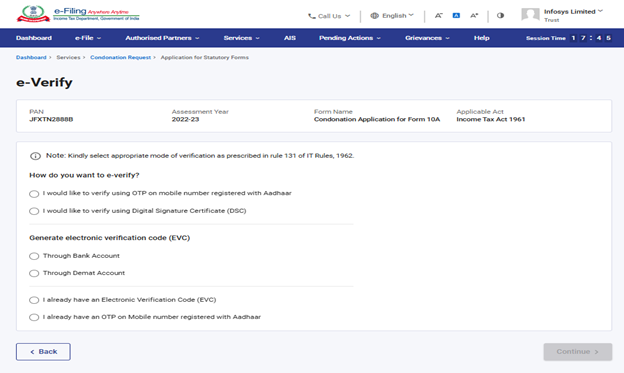Click the Call Us phone icon
The height and width of the screenshot is (373, 624).
tap(312, 16)
